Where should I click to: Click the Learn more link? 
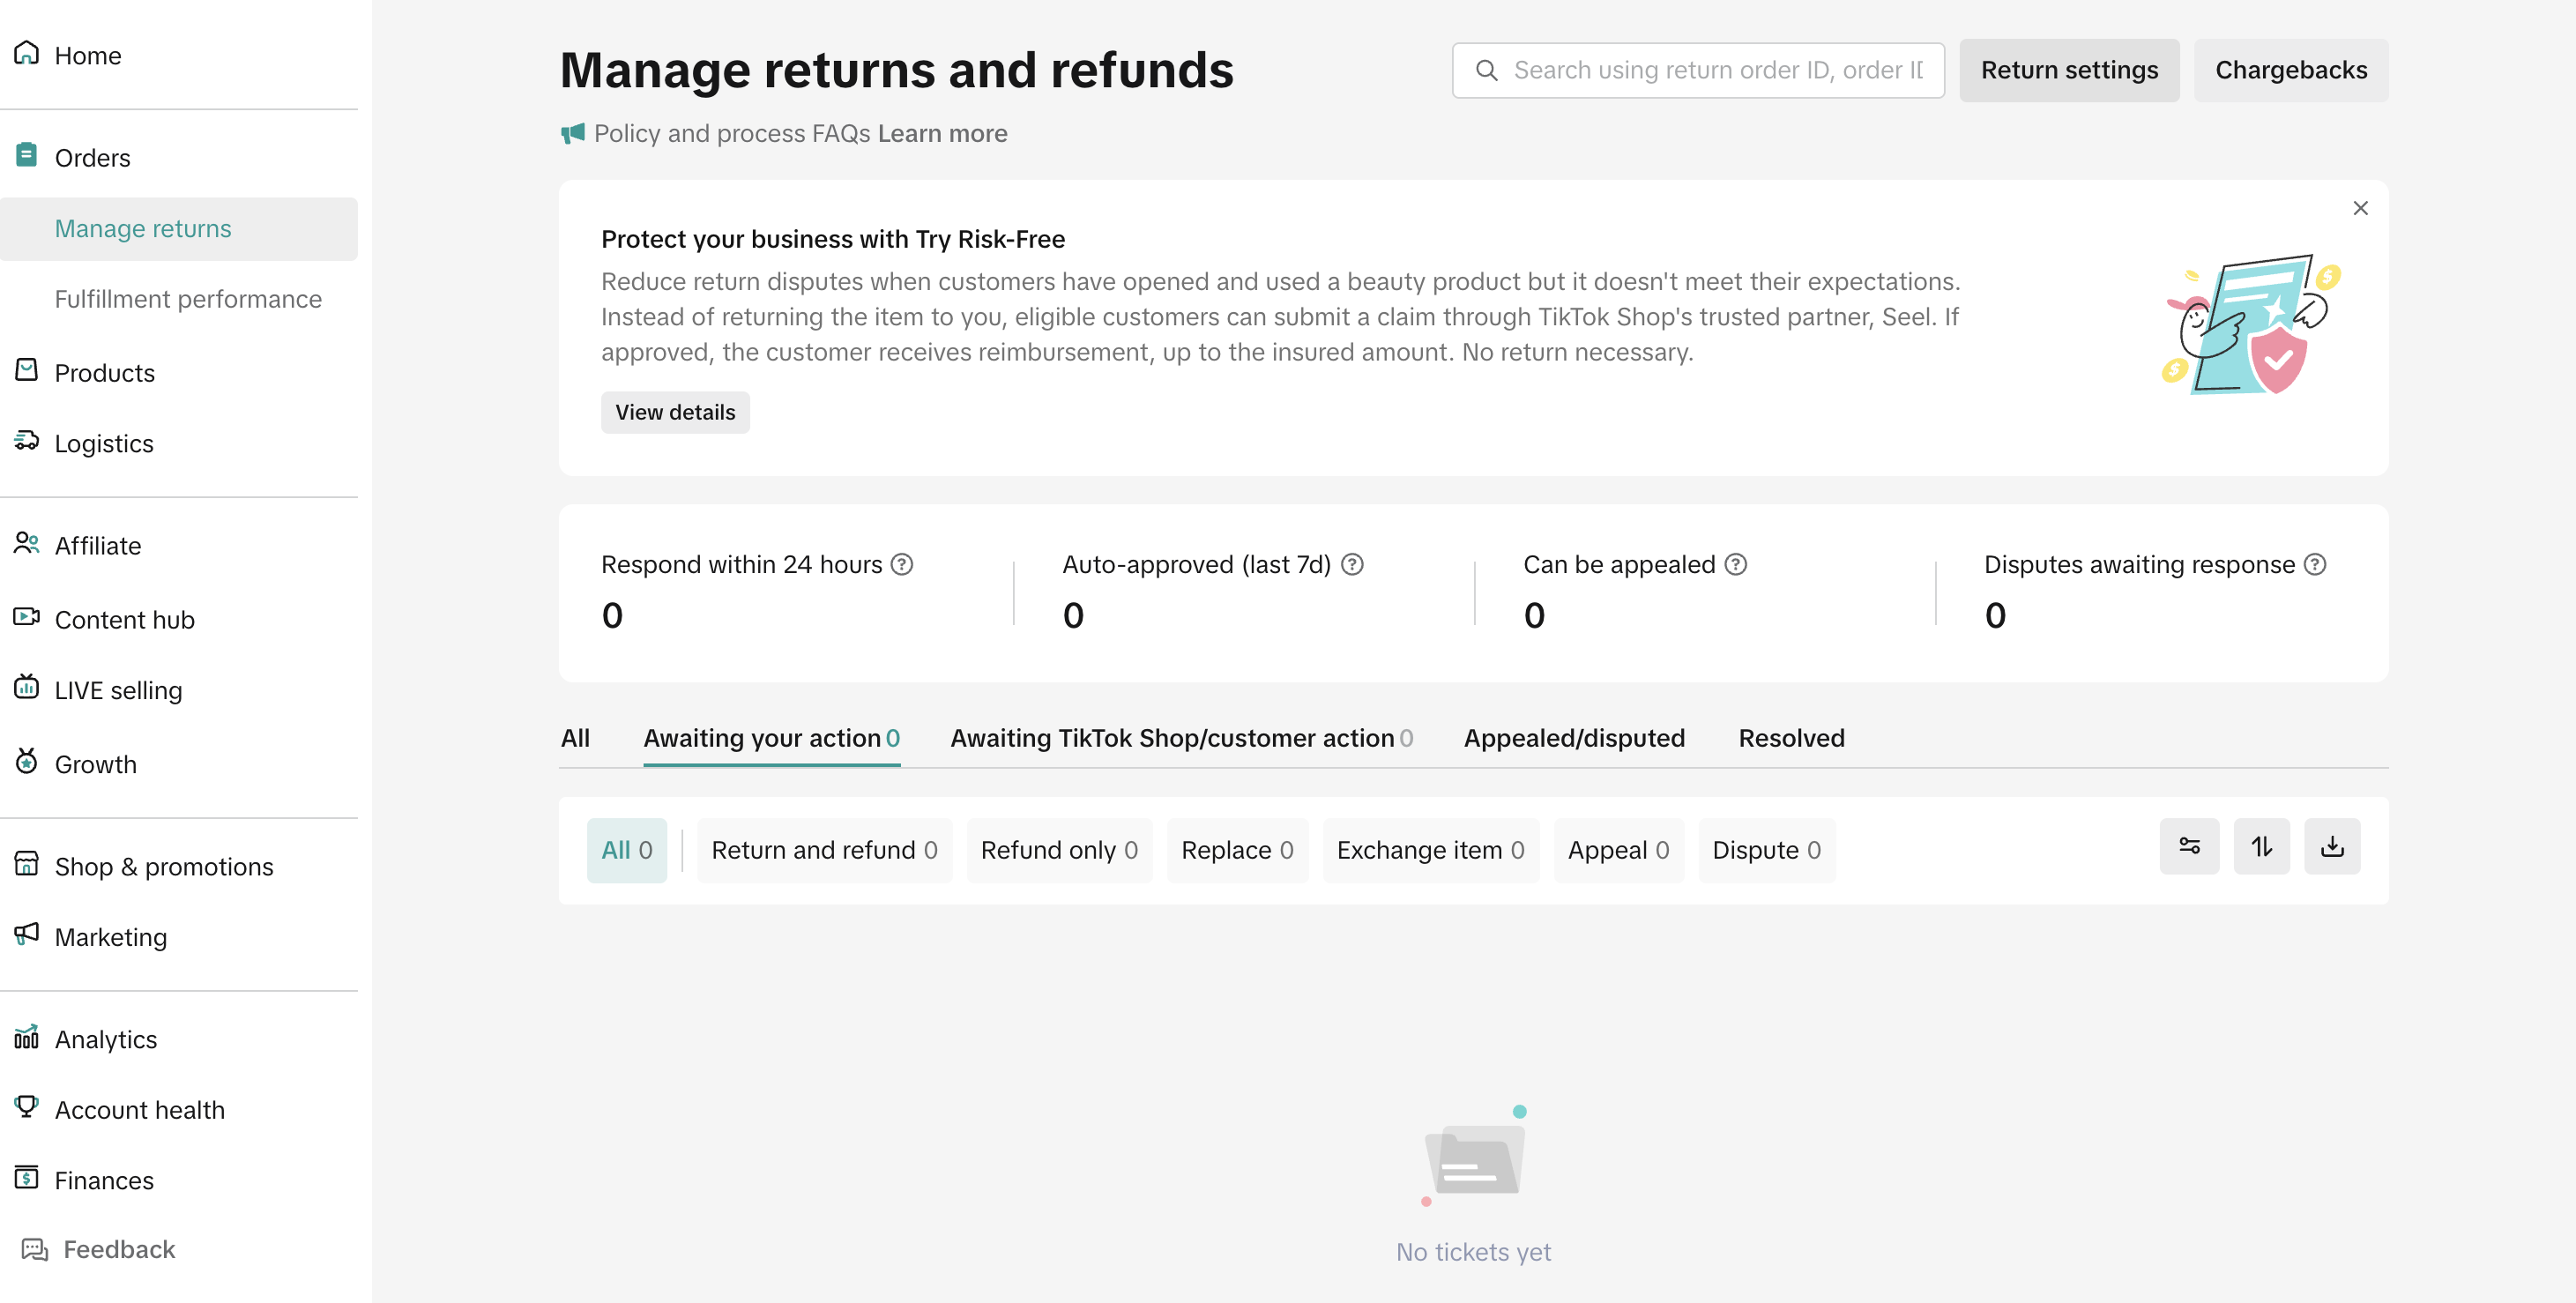(942, 133)
